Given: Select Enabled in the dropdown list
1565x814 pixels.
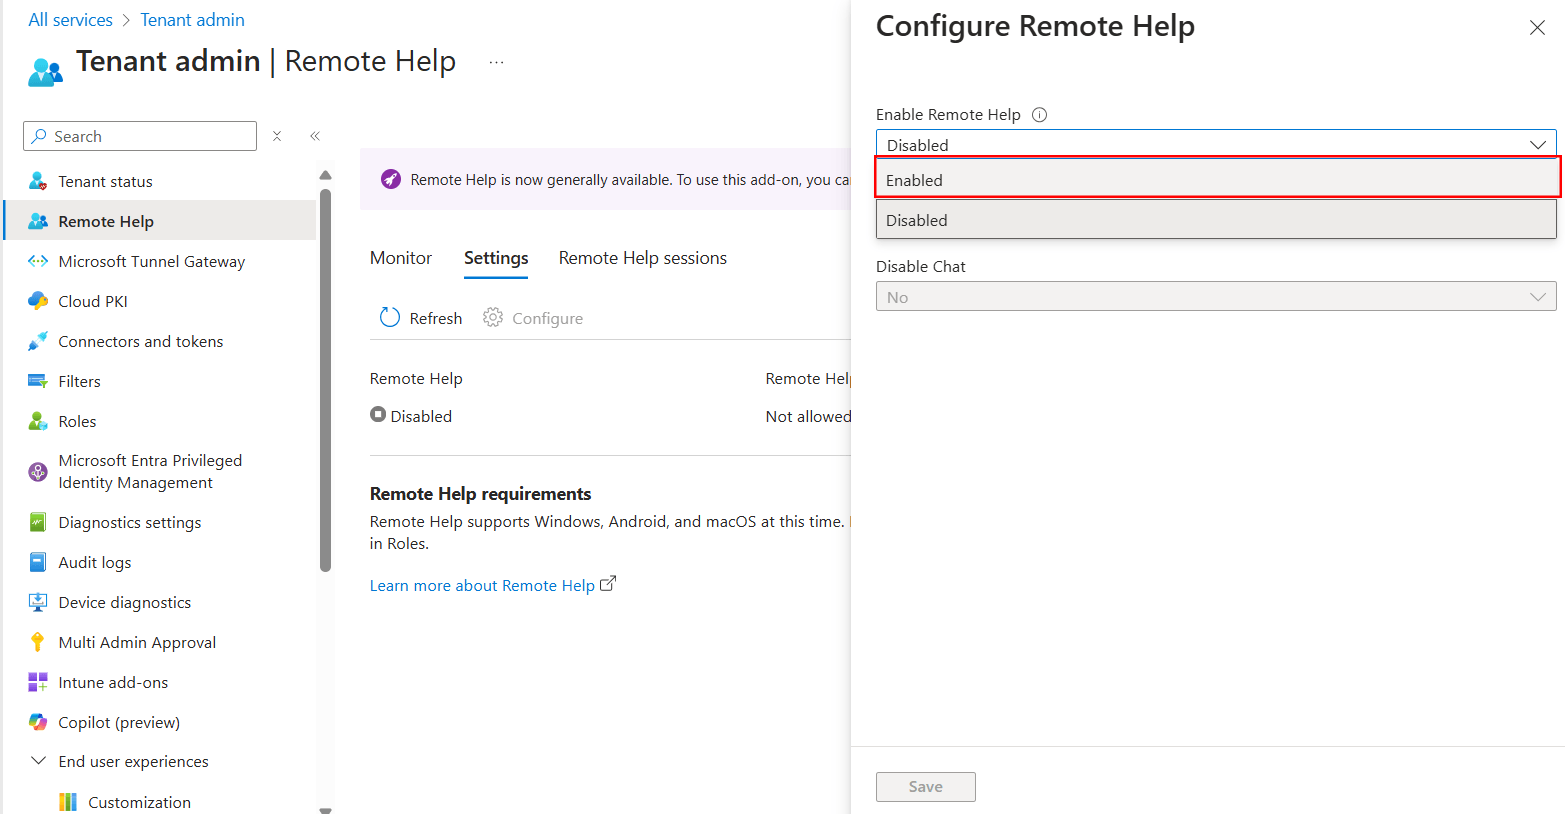Looking at the screenshot, I should [x=1217, y=178].
